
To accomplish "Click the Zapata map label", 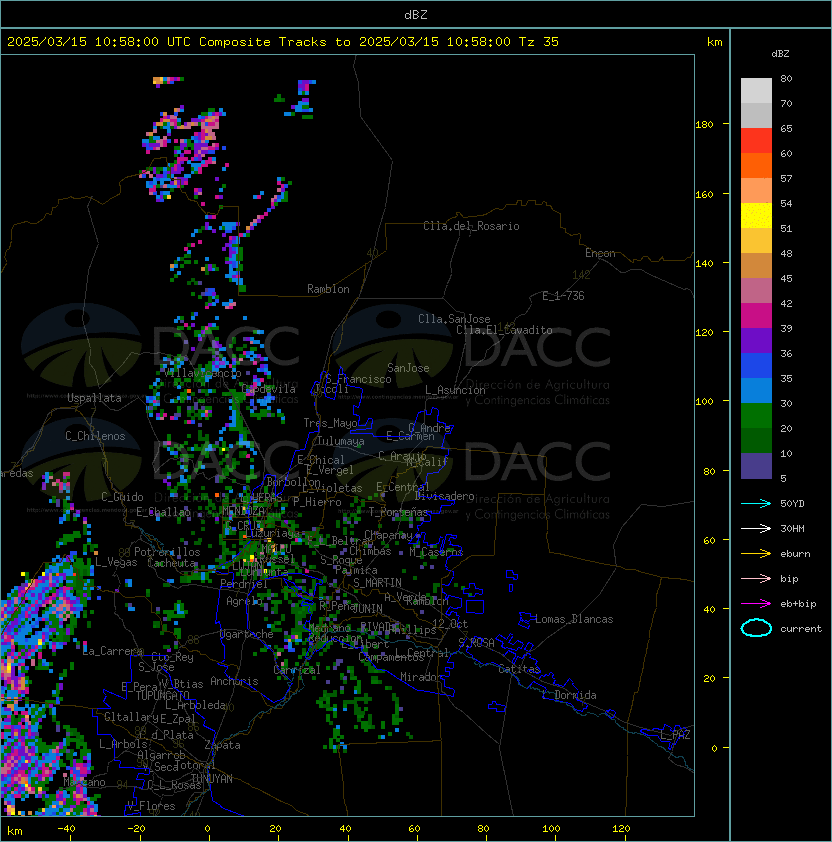I will (x=222, y=745).
